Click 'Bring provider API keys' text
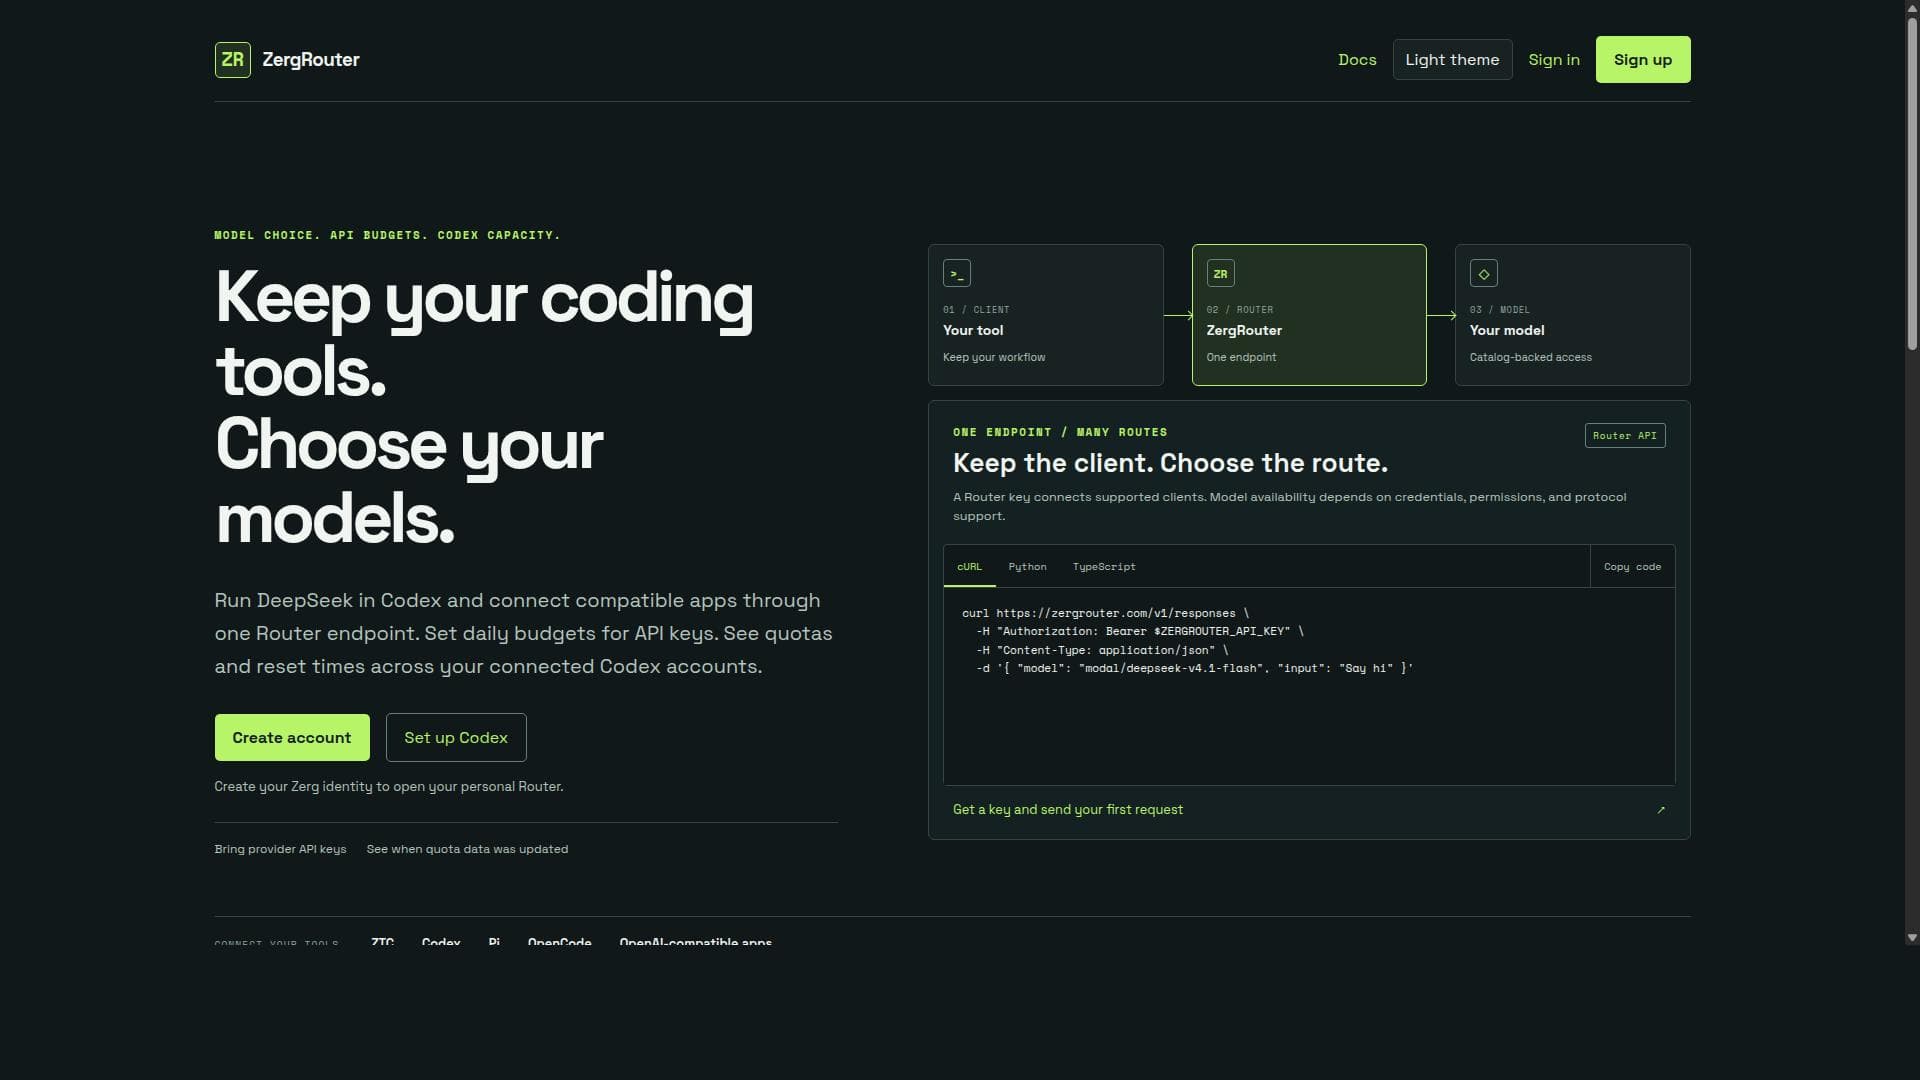Viewport: 1920px width, 1080px height. [280, 849]
